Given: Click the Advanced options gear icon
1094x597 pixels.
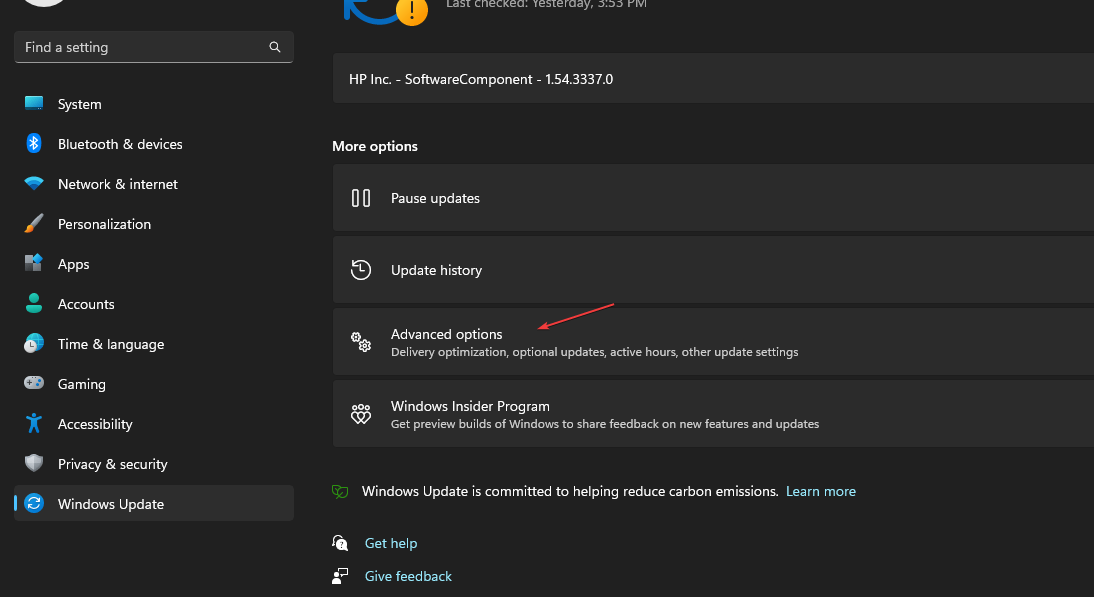Looking at the screenshot, I should point(361,342).
